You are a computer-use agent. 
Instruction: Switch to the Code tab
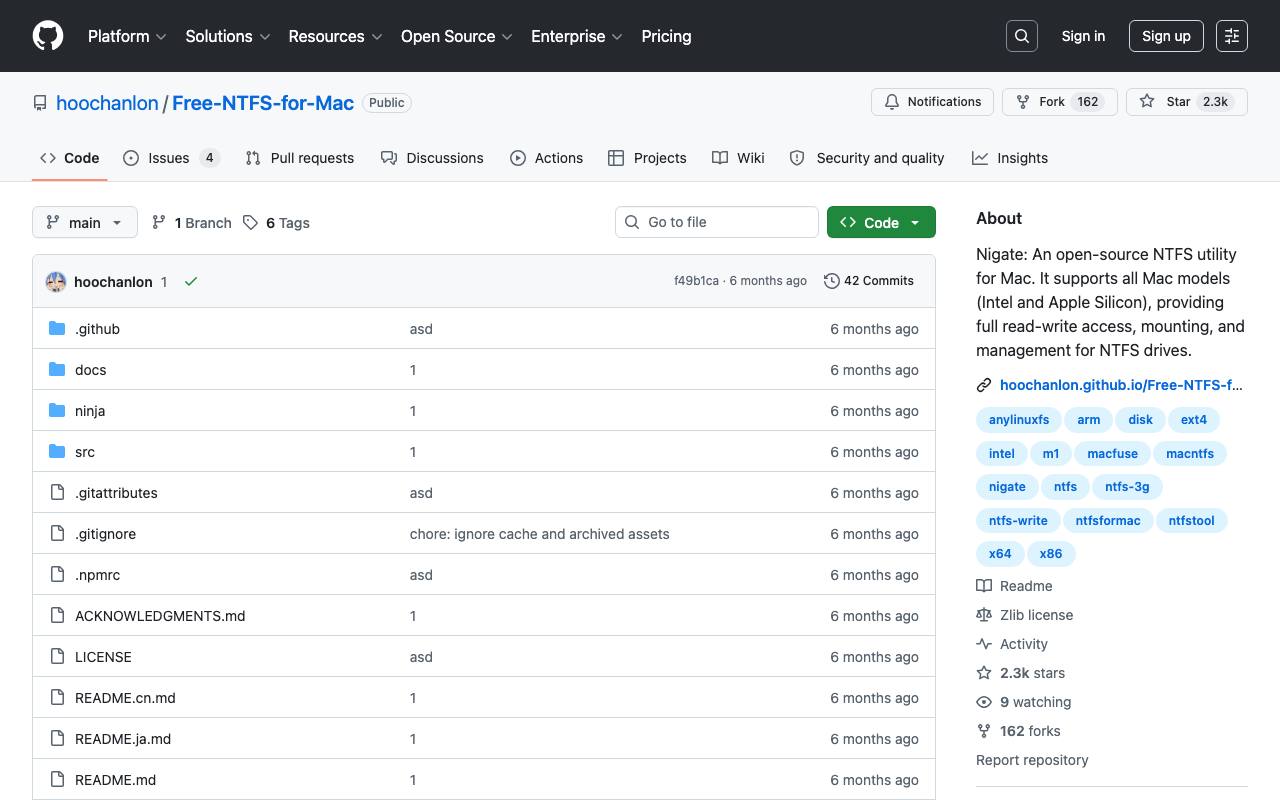(70, 158)
